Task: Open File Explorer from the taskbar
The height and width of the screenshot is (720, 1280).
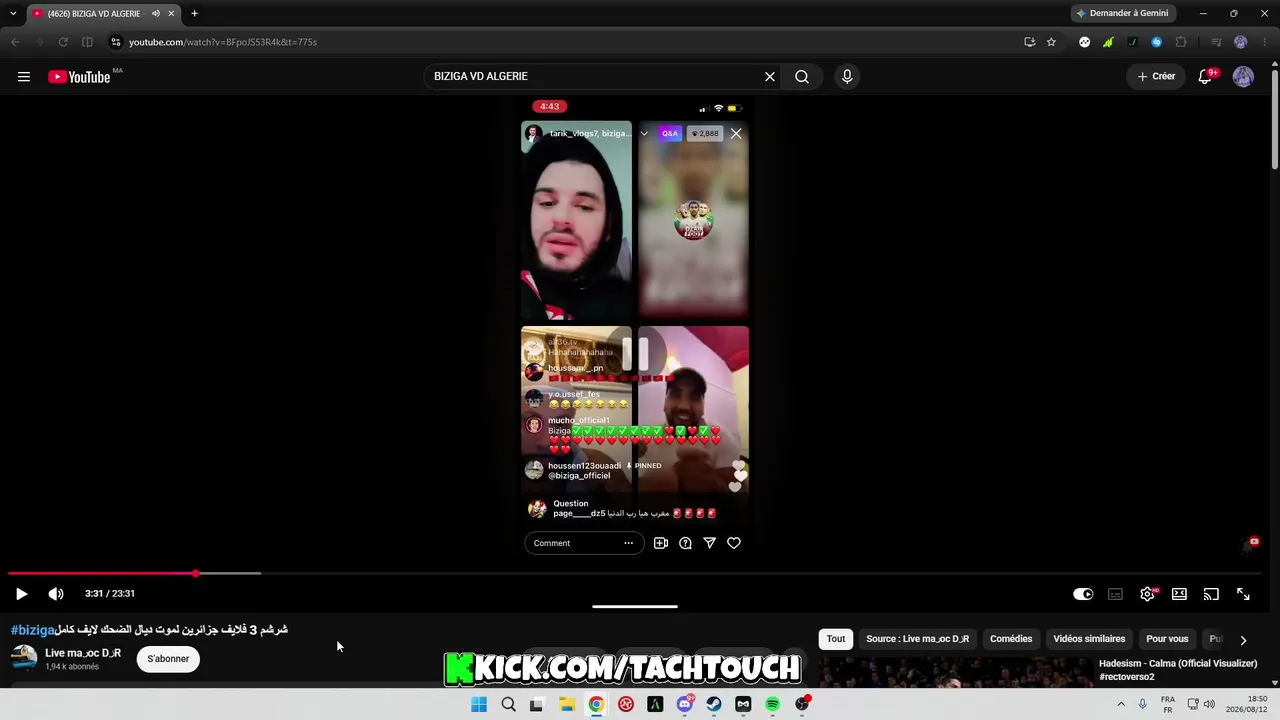Action: click(x=567, y=704)
